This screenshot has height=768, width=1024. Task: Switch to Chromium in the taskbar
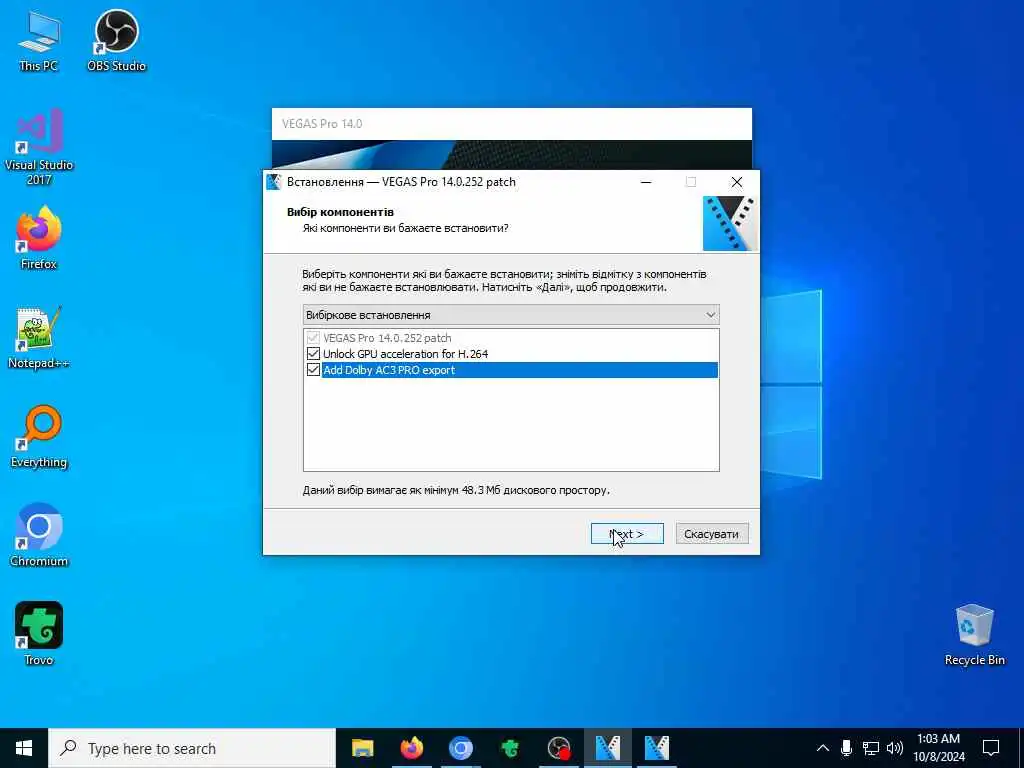click(x=460, y=748)
